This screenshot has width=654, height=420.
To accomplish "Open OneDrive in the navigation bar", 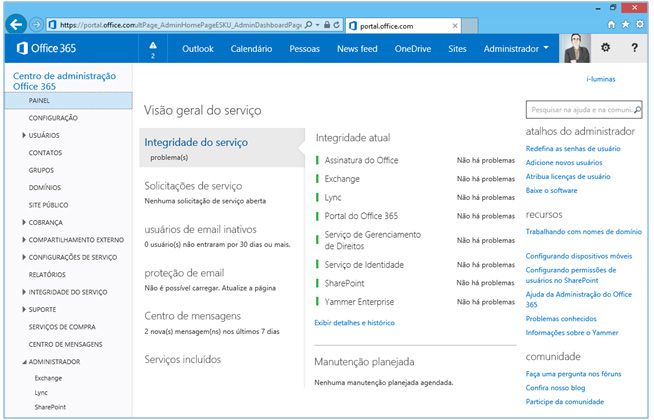I will pos(413,49).
